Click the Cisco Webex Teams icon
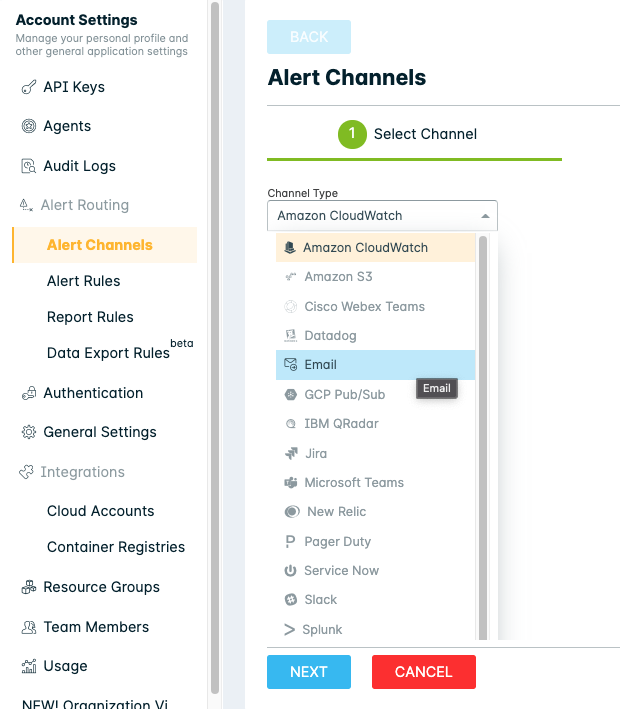This screenshot has height=709, width=620. (290, 307)
